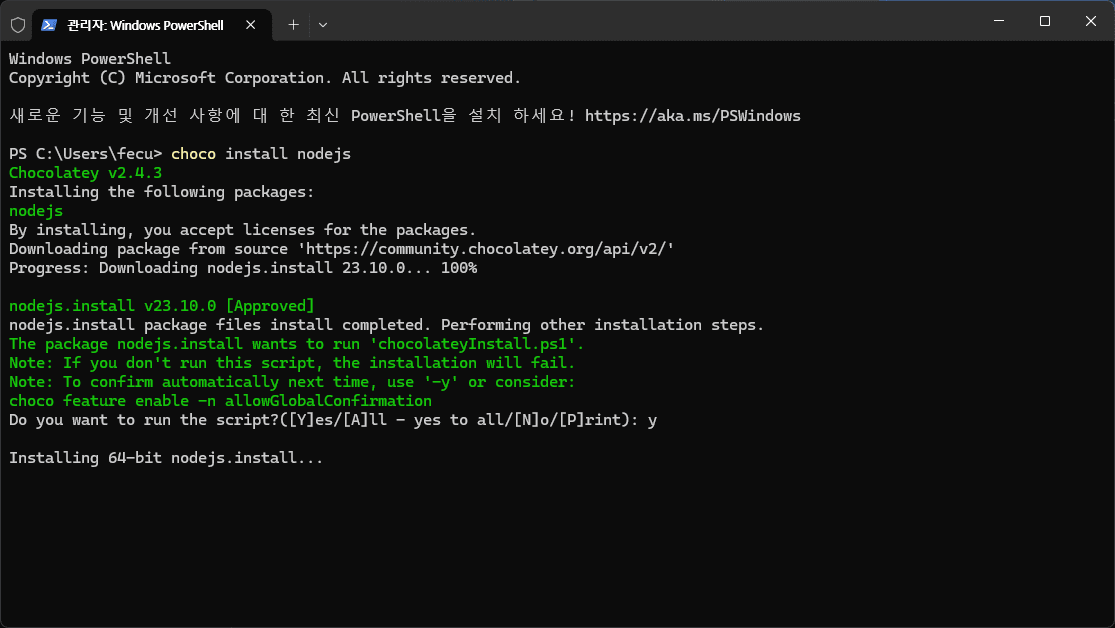Click the allowGlobalConfirmation command line
1115x628 pixels.
tap(220, 401)
